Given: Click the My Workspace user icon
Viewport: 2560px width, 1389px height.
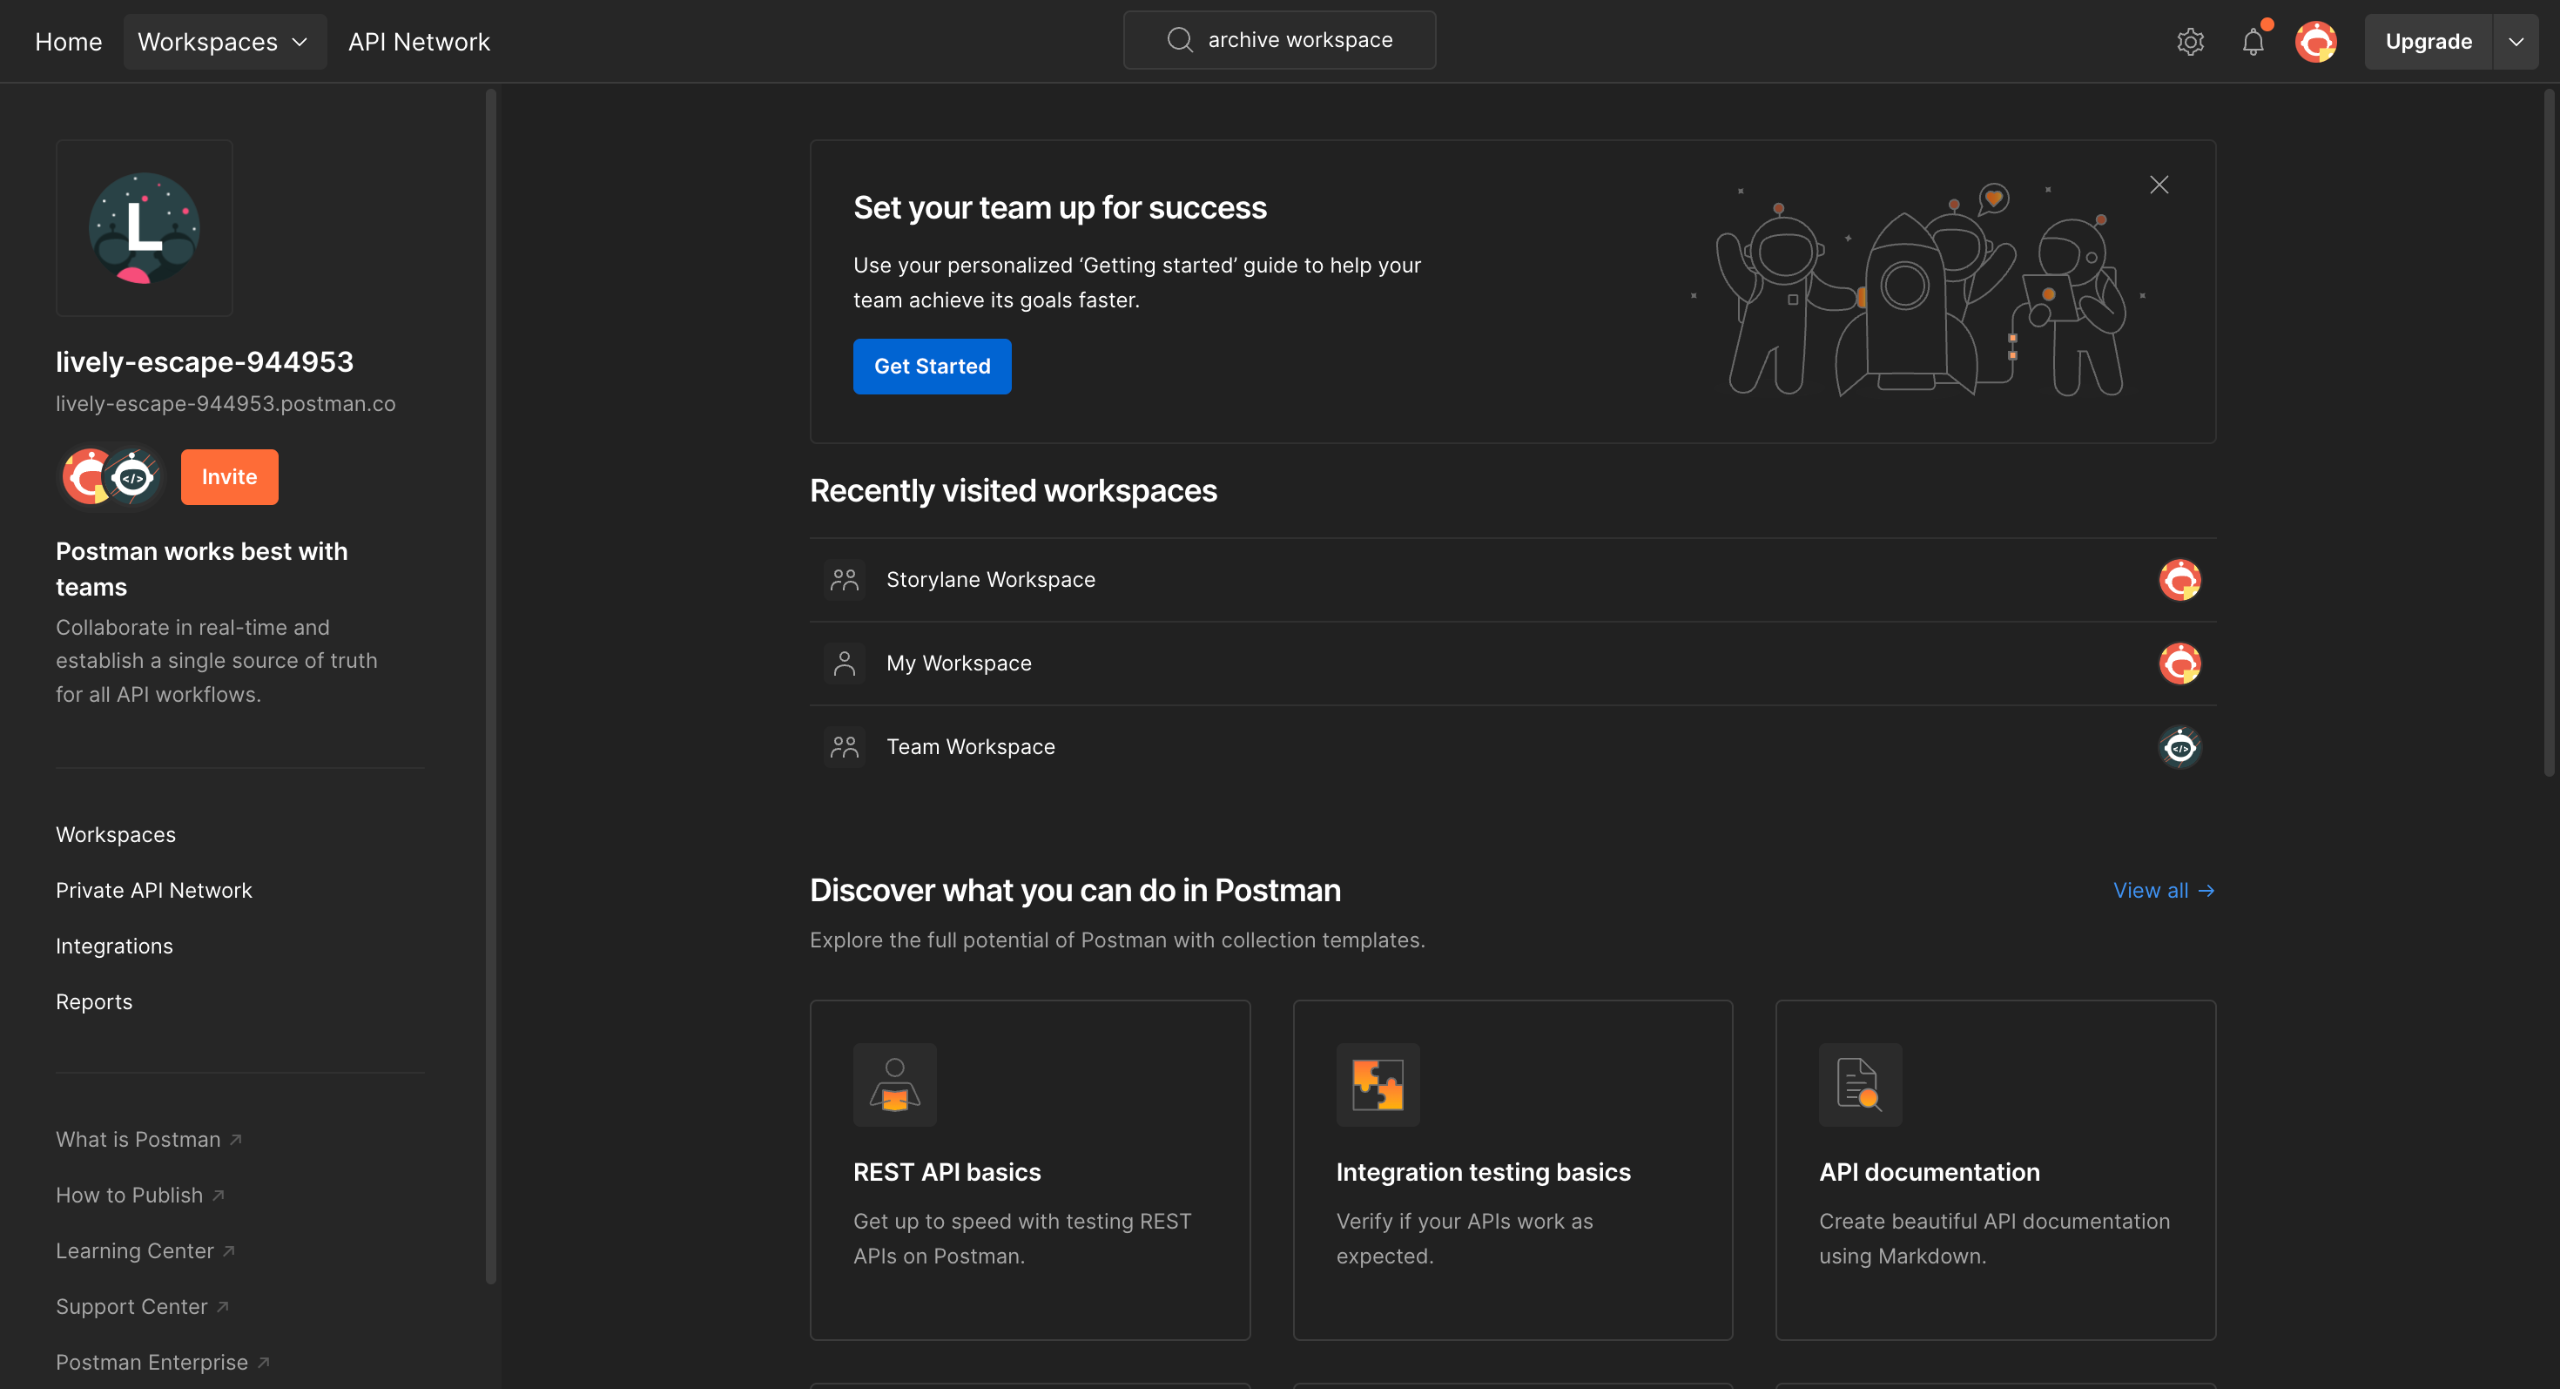Looking at the screenshot, I should pos(844,662).
